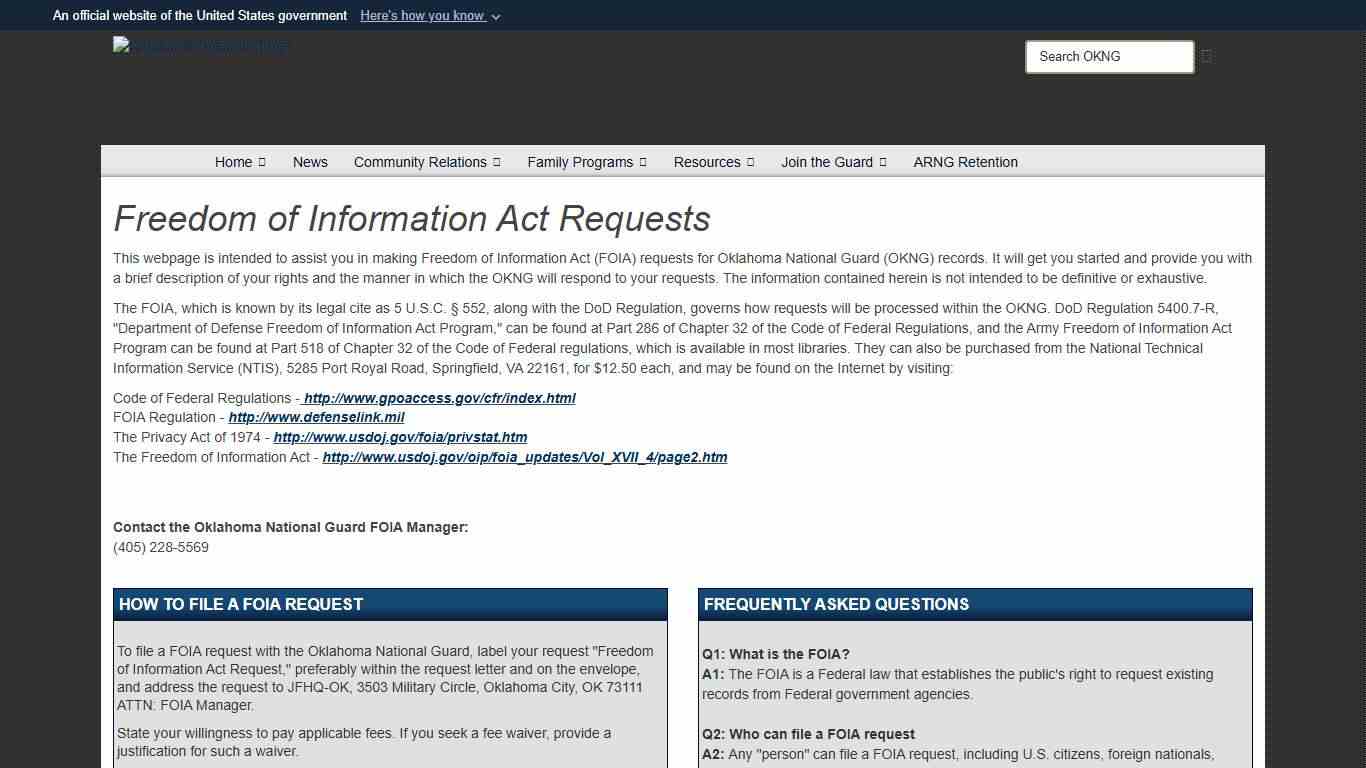Open the Resources dropdown
Image resolution: width=1366 pixels, height=768 pixels.
[713, 162]
